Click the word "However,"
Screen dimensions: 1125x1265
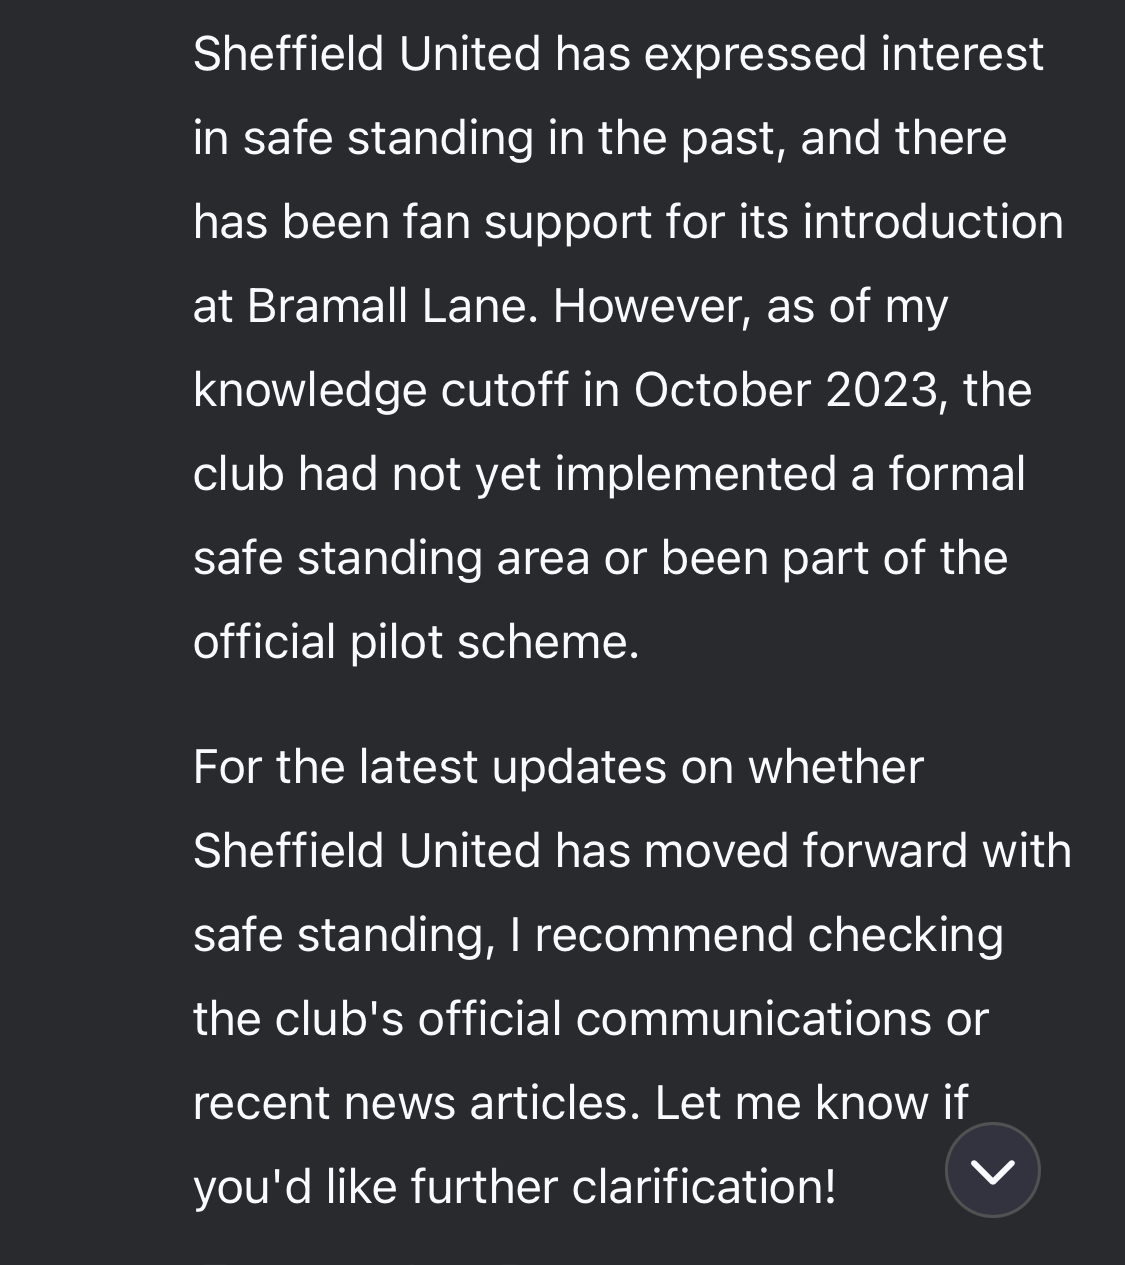pos(650,306)
